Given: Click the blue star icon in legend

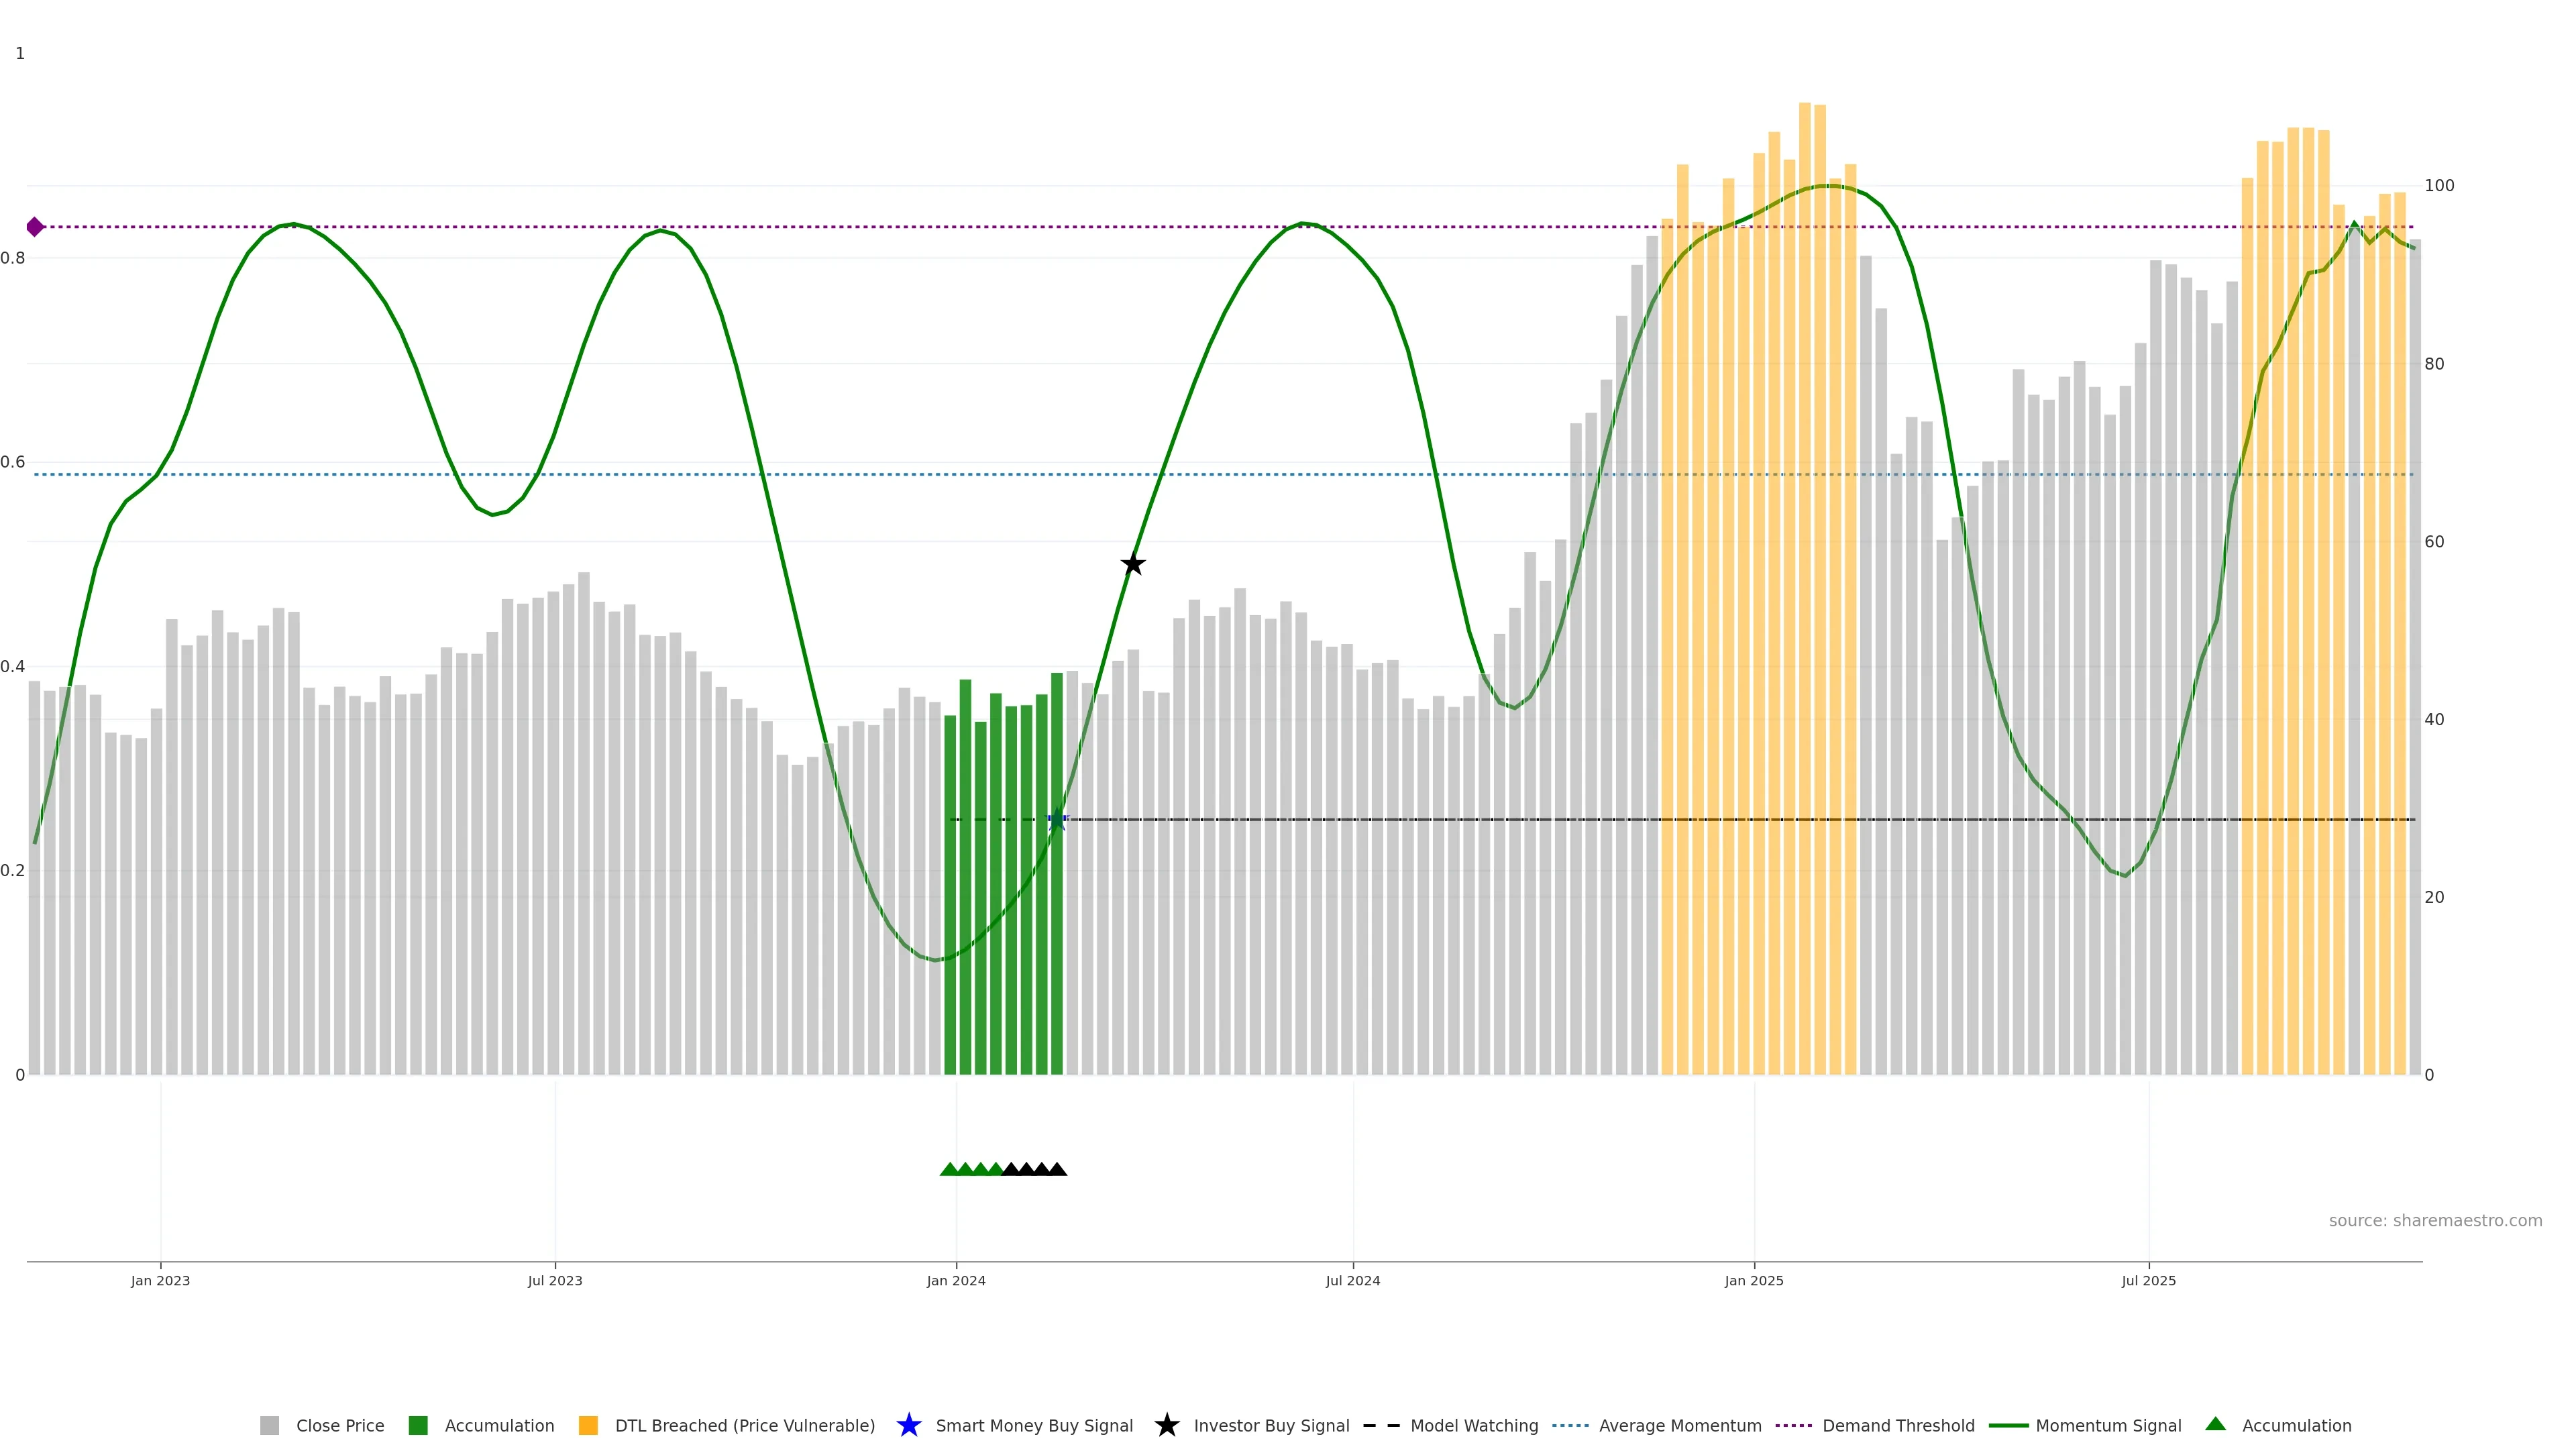Looking at the screenshot, I should (908, 1425).
